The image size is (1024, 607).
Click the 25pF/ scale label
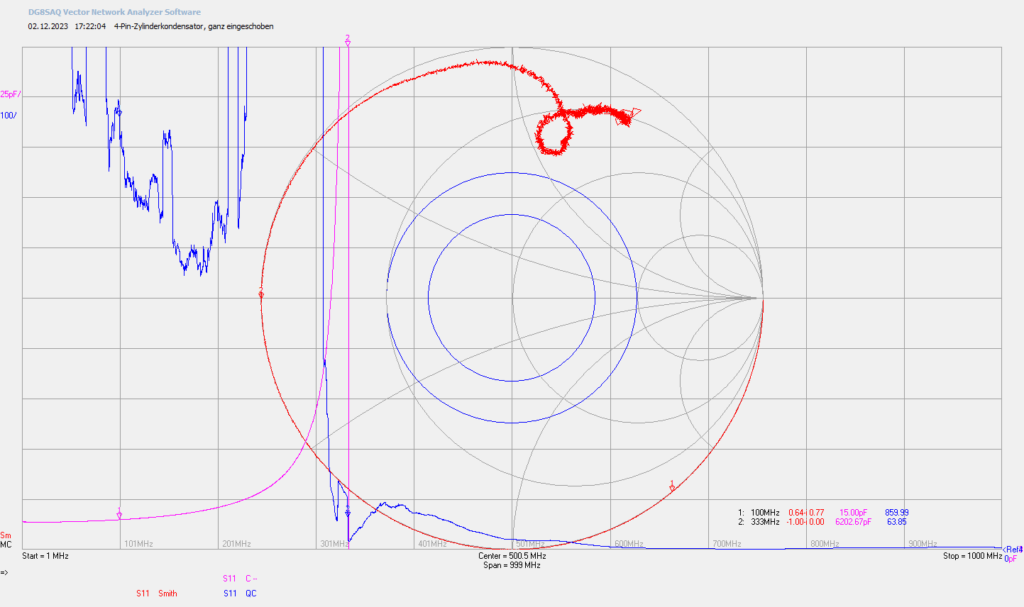10,95
